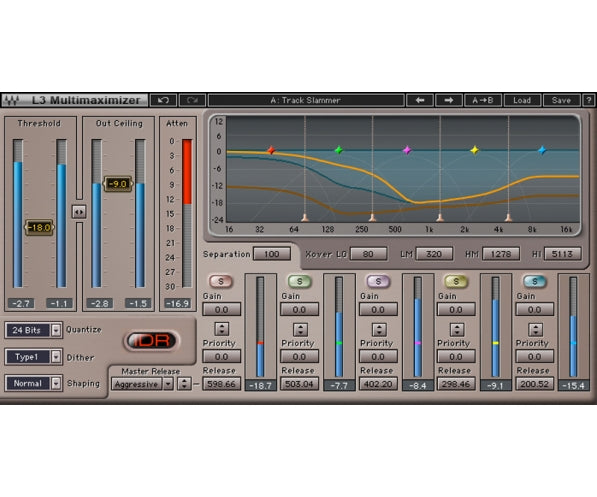This screenshot has width=597, height=497.
Task: Click the green band Priority 0.0 field
Action: pyautogui.click(x=299, y=357)
